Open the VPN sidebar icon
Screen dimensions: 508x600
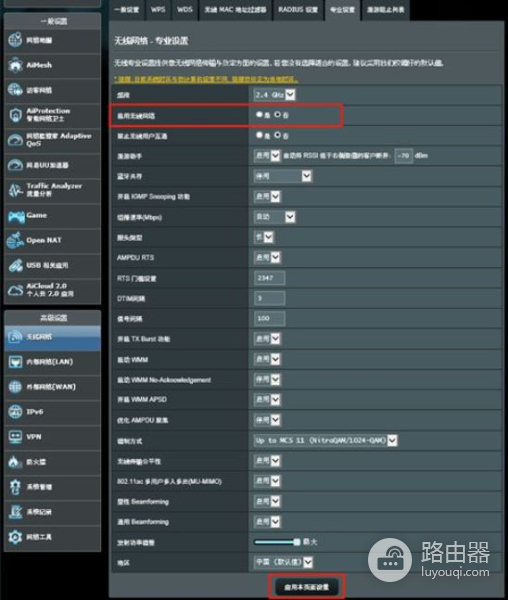15,437
